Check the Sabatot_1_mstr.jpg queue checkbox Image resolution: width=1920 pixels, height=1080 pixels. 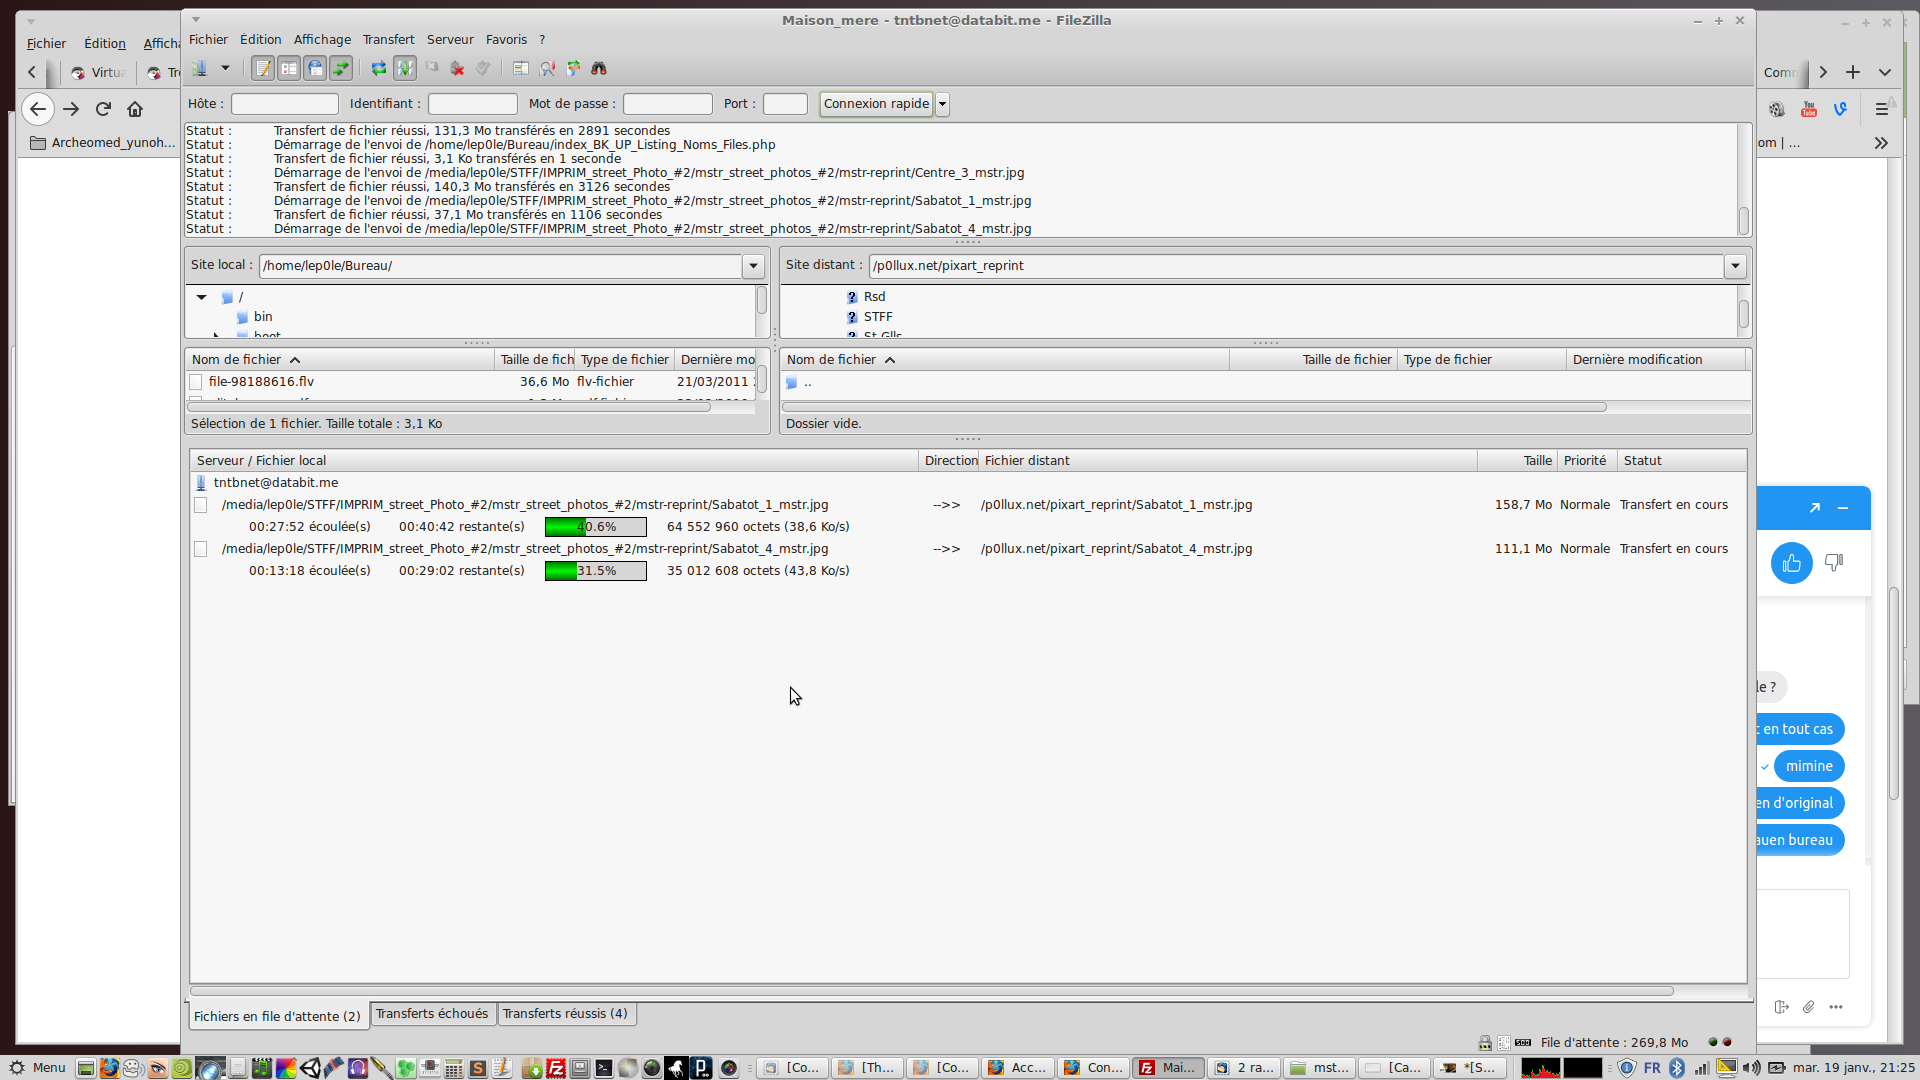pyautogui.click(x=201, y=505)
